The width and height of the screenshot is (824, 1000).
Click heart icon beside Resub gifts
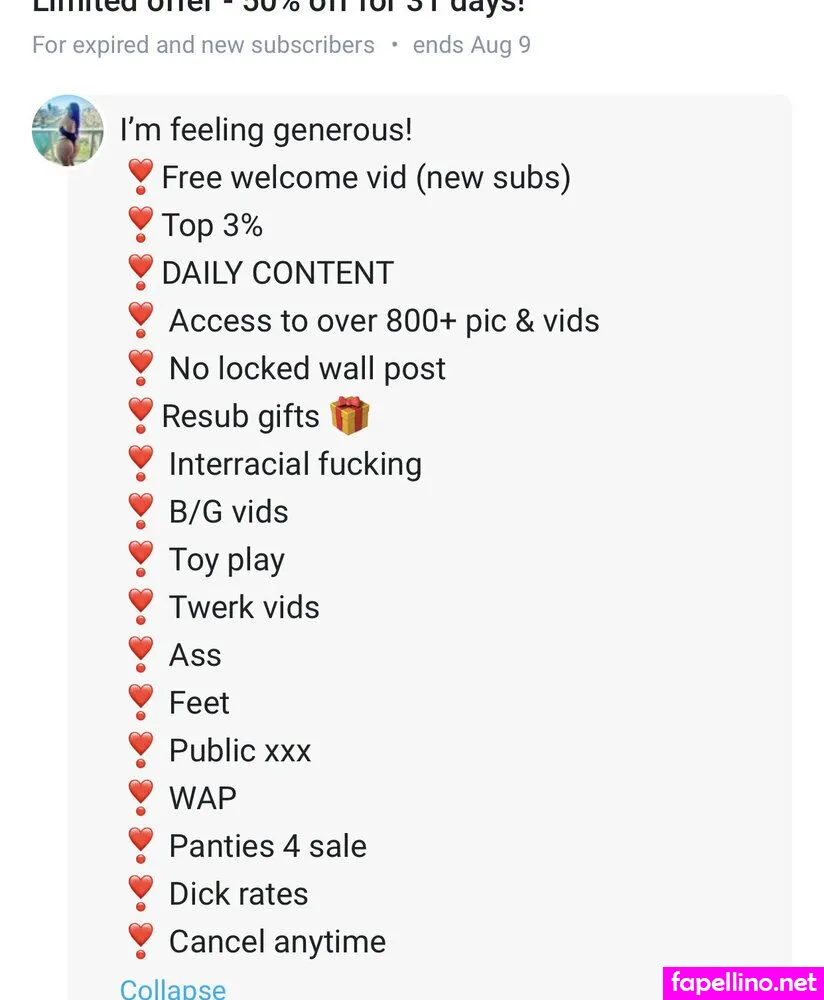[141, 416]
